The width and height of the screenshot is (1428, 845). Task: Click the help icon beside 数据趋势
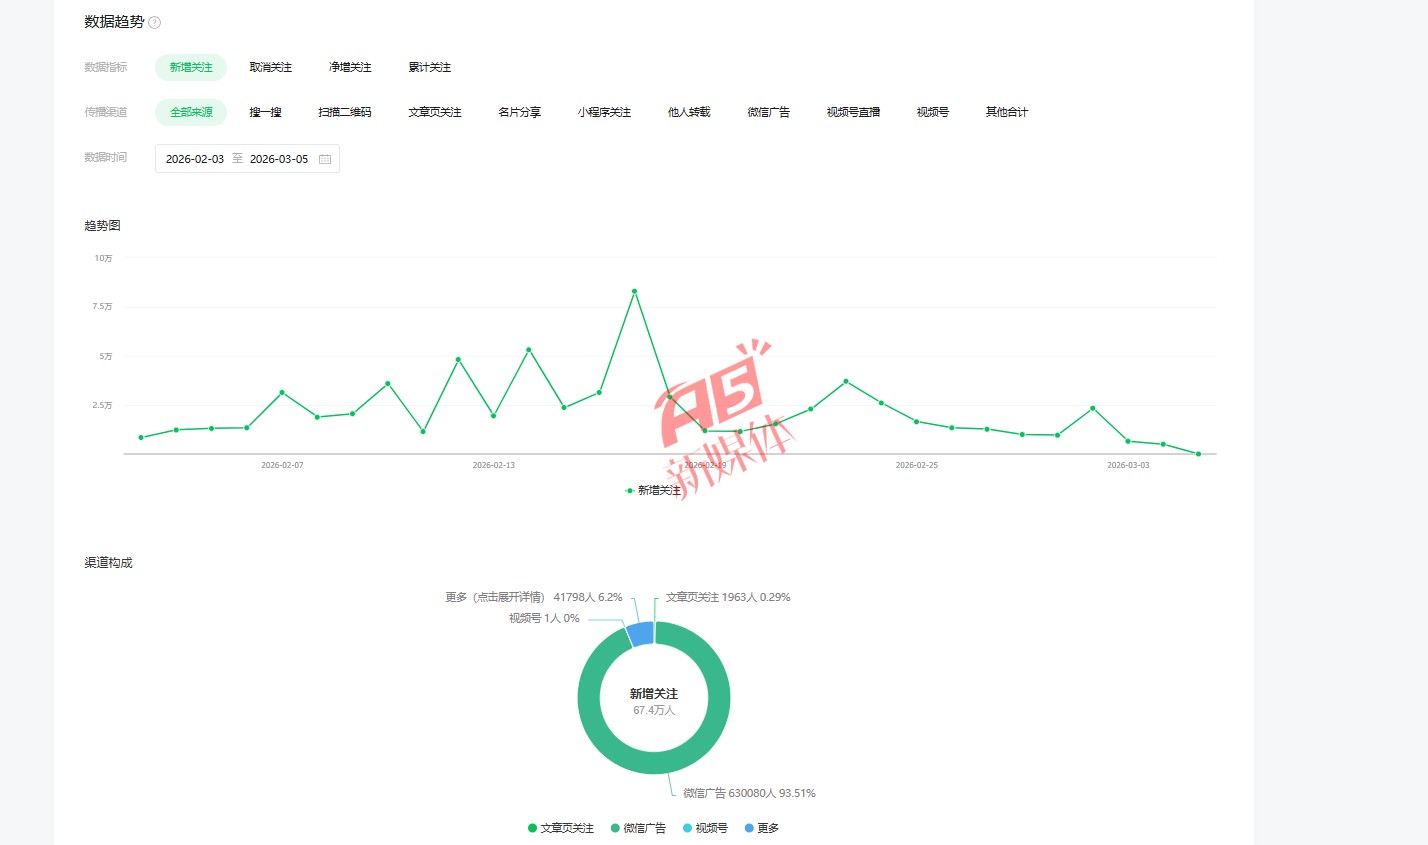155,23
